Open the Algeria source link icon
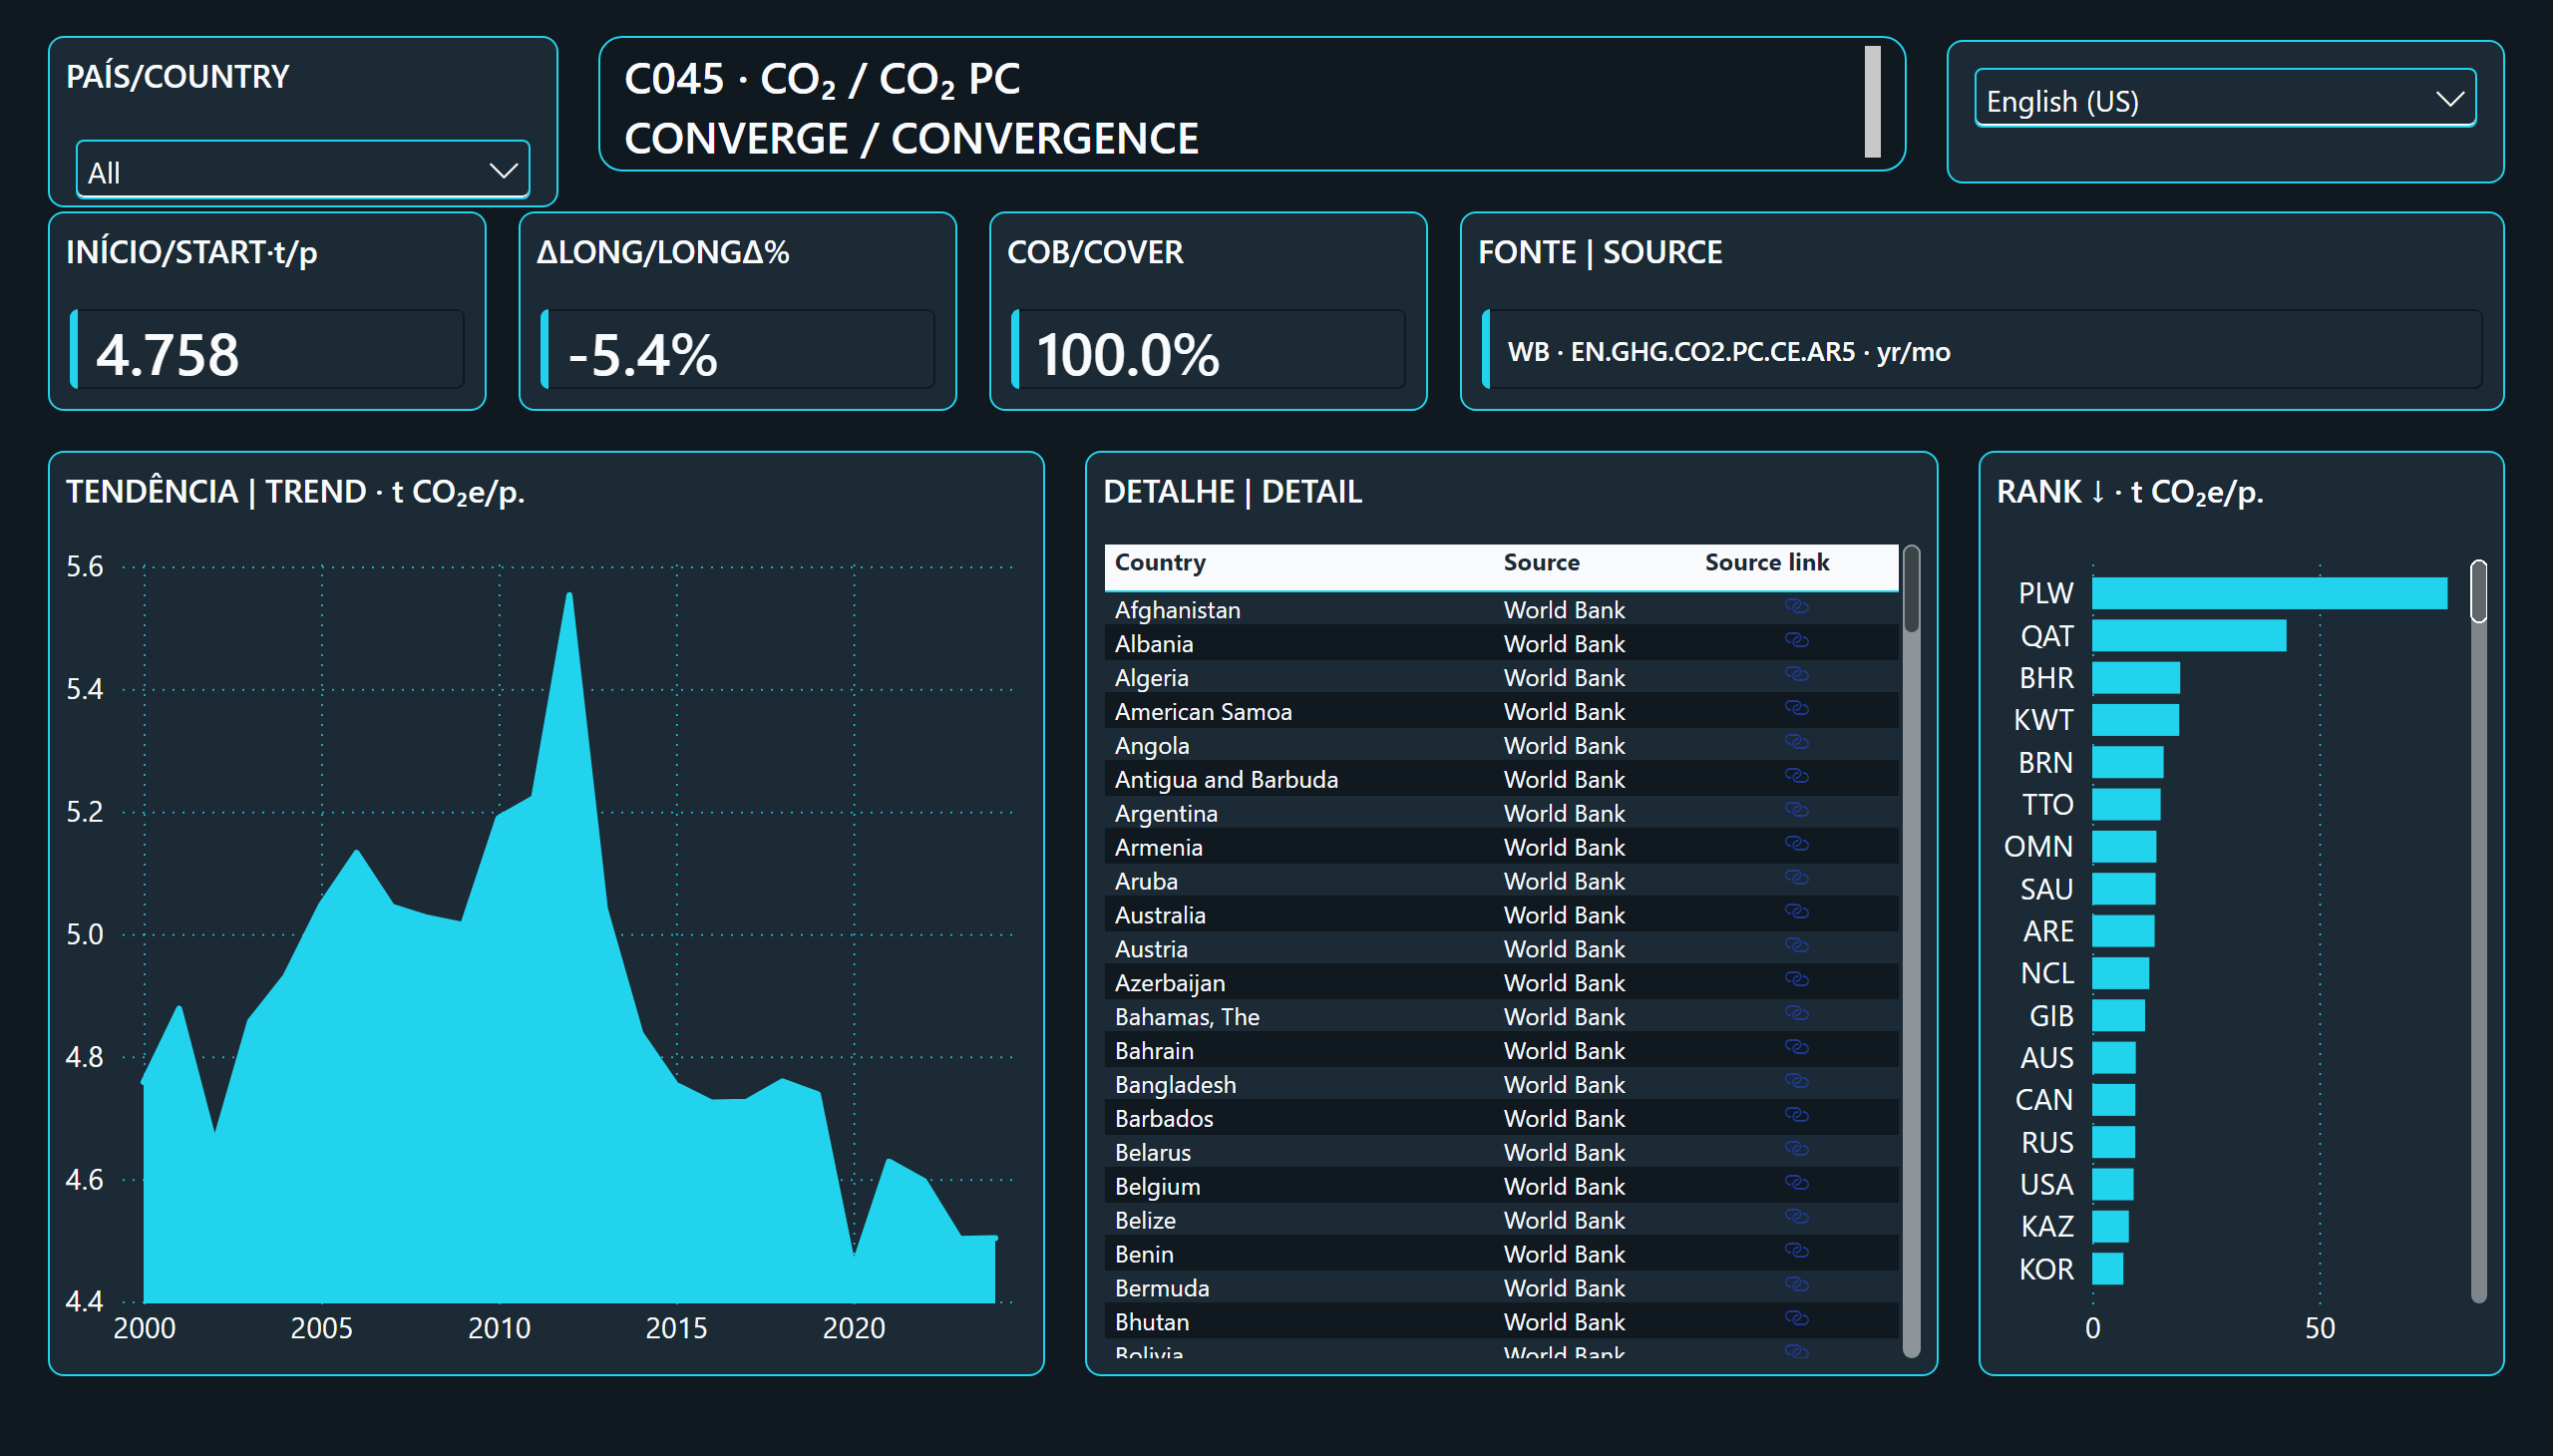 (x=1796, y=675)
